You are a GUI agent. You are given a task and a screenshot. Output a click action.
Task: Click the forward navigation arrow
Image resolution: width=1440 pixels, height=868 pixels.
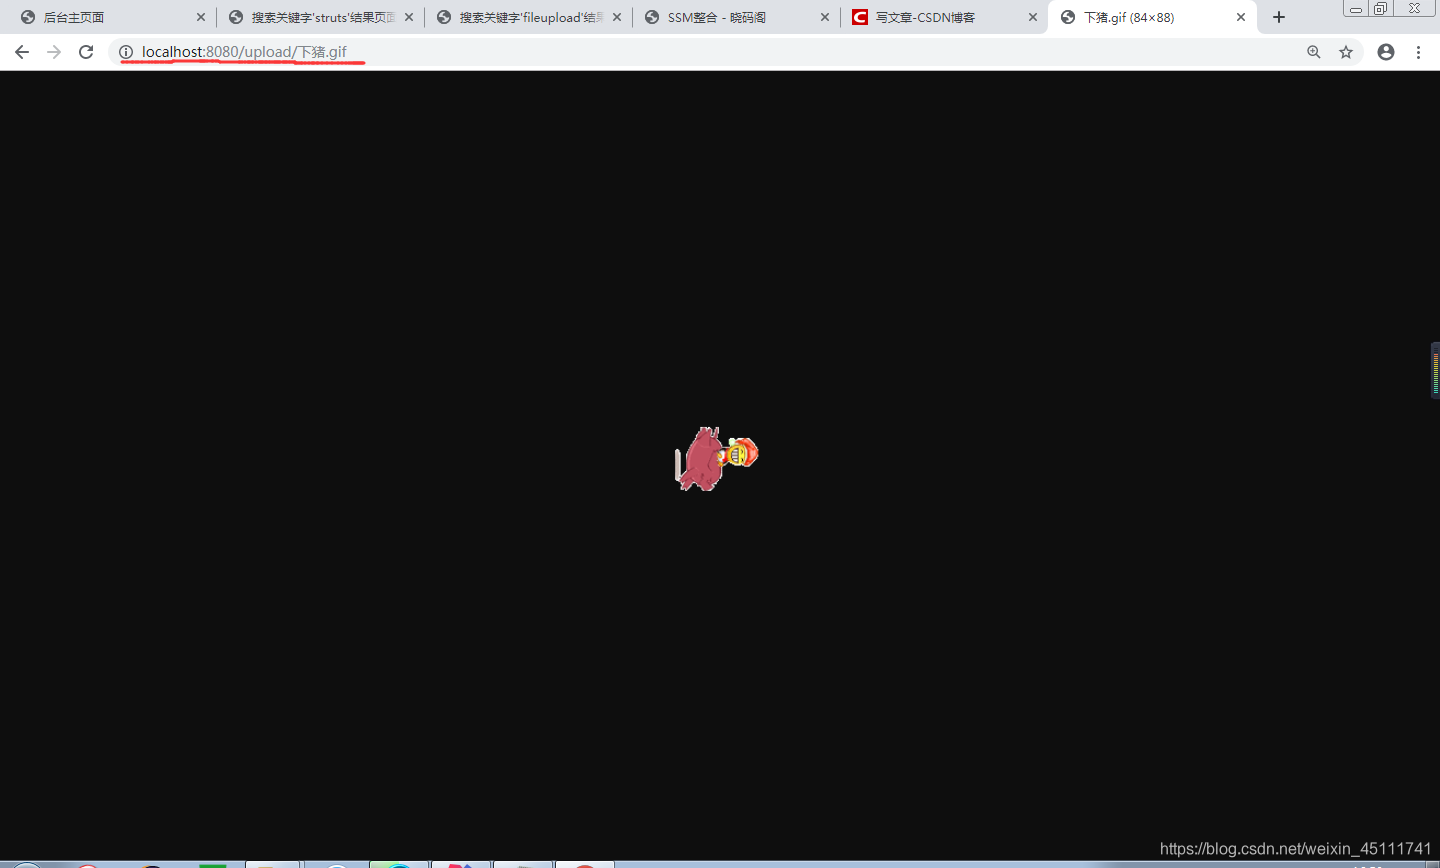[x=54, y=52]
